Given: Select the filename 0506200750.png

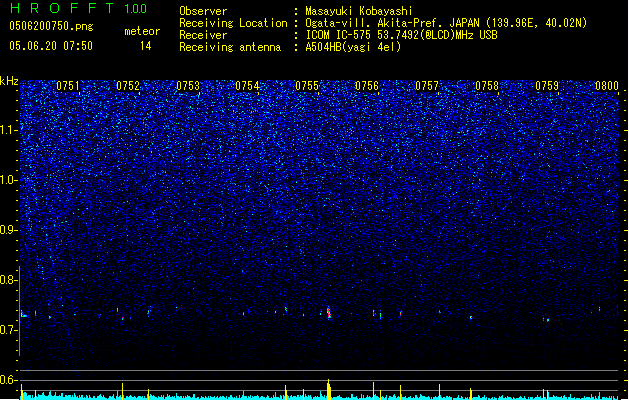Looking at the screenshot, I should pos(51,27).
